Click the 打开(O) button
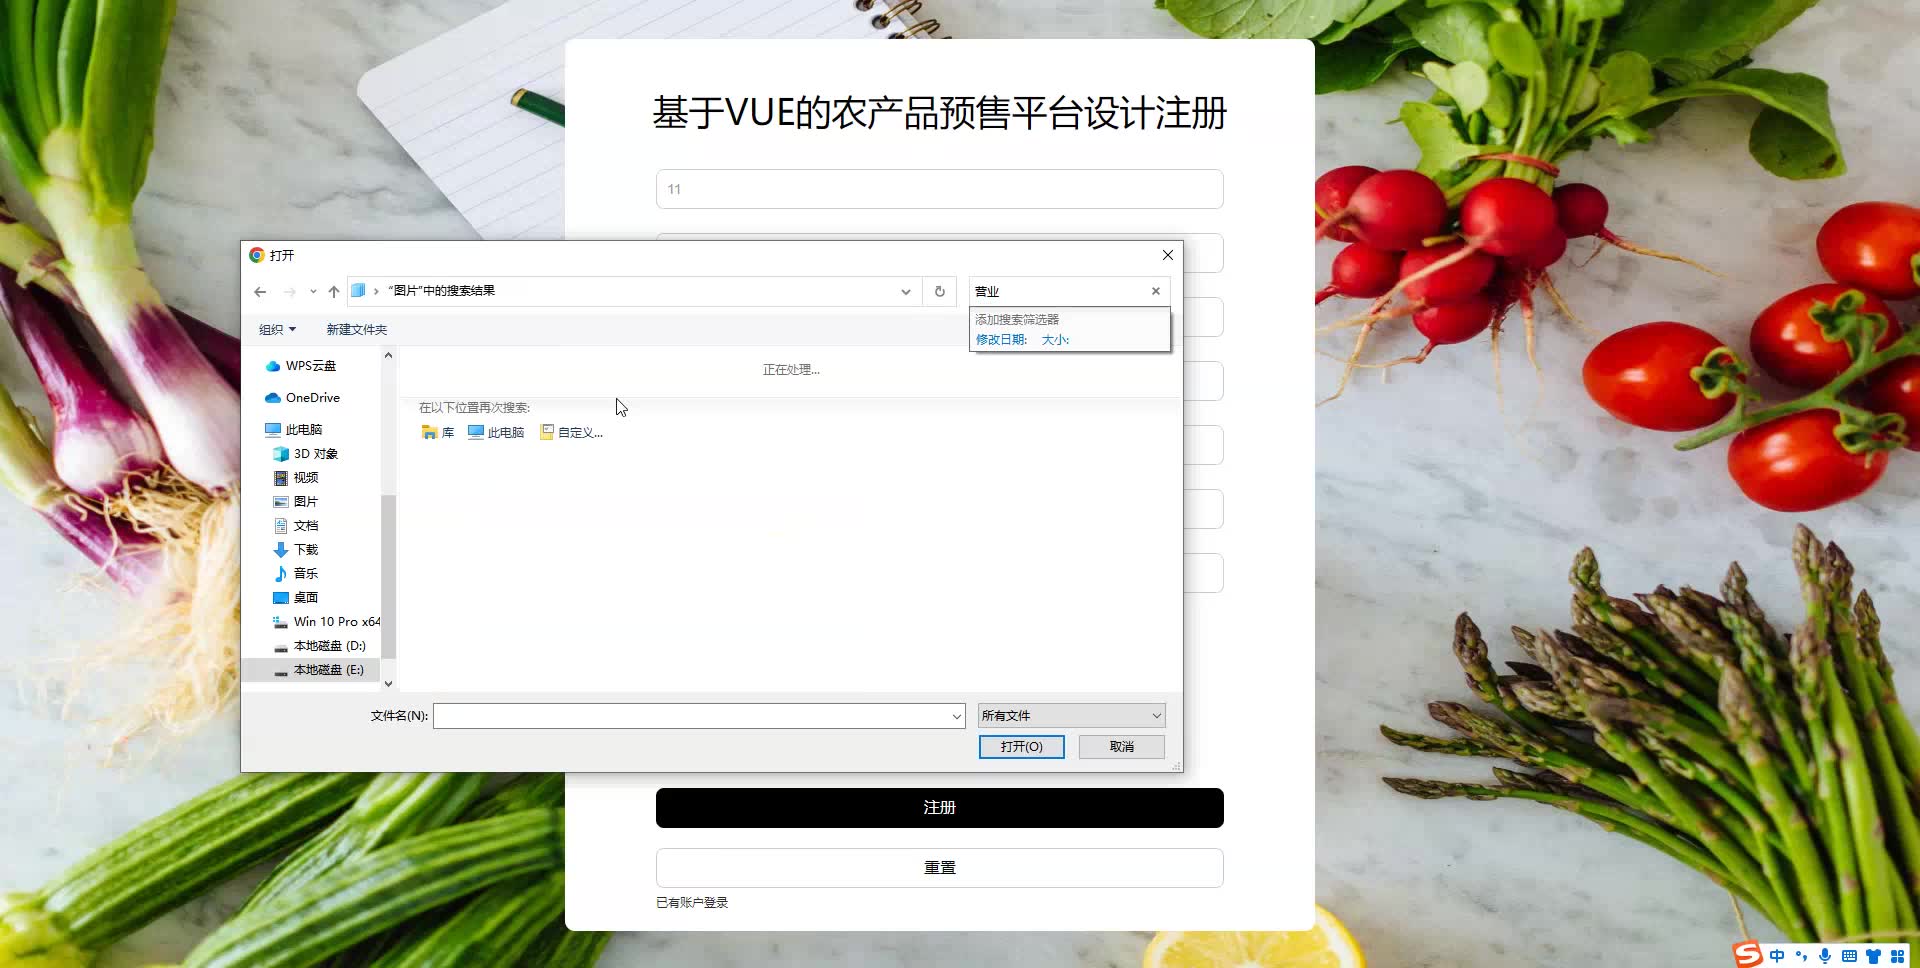 [1021, 747]
